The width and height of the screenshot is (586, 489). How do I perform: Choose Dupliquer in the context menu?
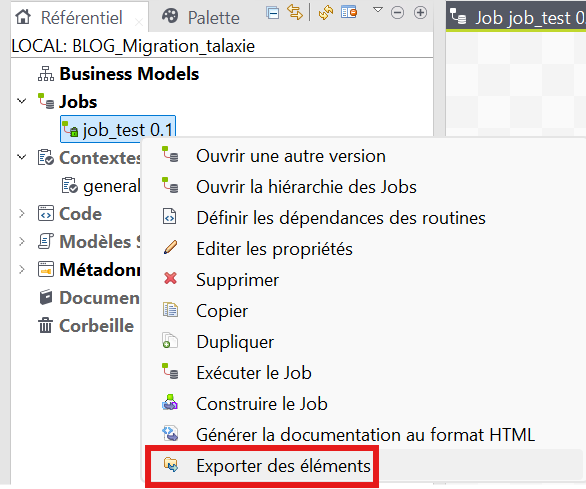click(235, 342)
